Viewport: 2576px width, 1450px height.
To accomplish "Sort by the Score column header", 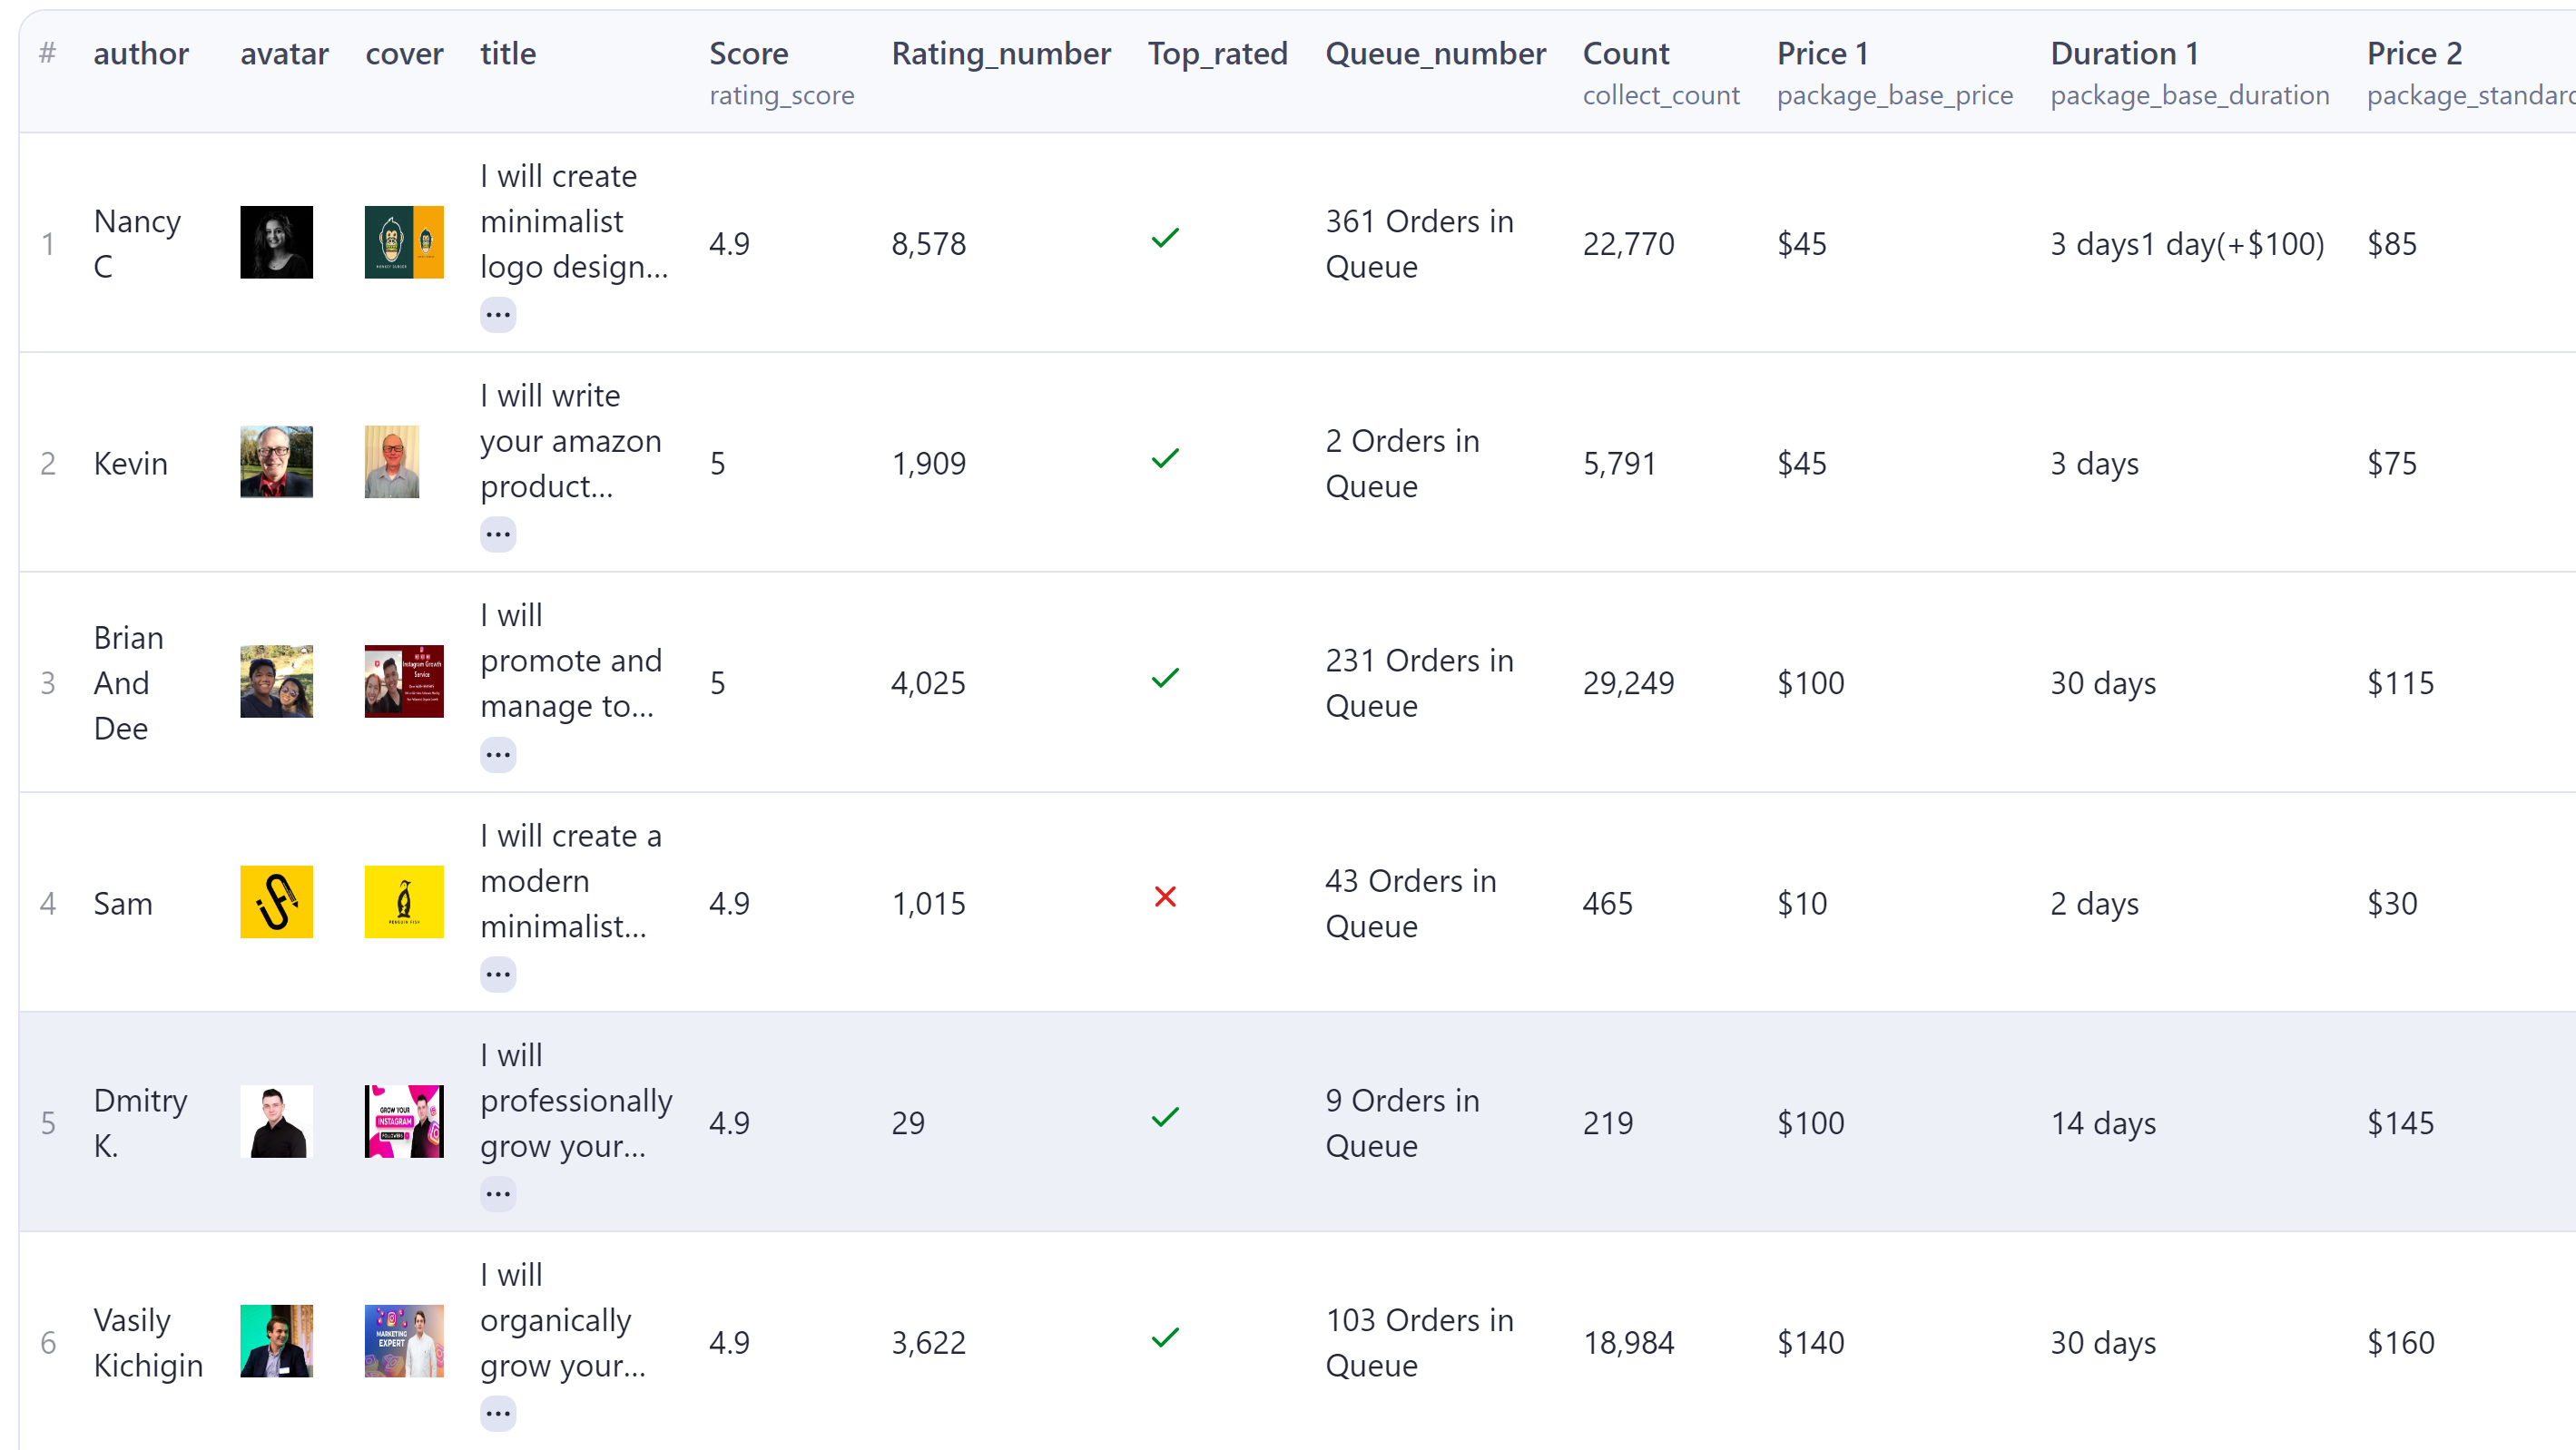I will [x=748, y=53].
